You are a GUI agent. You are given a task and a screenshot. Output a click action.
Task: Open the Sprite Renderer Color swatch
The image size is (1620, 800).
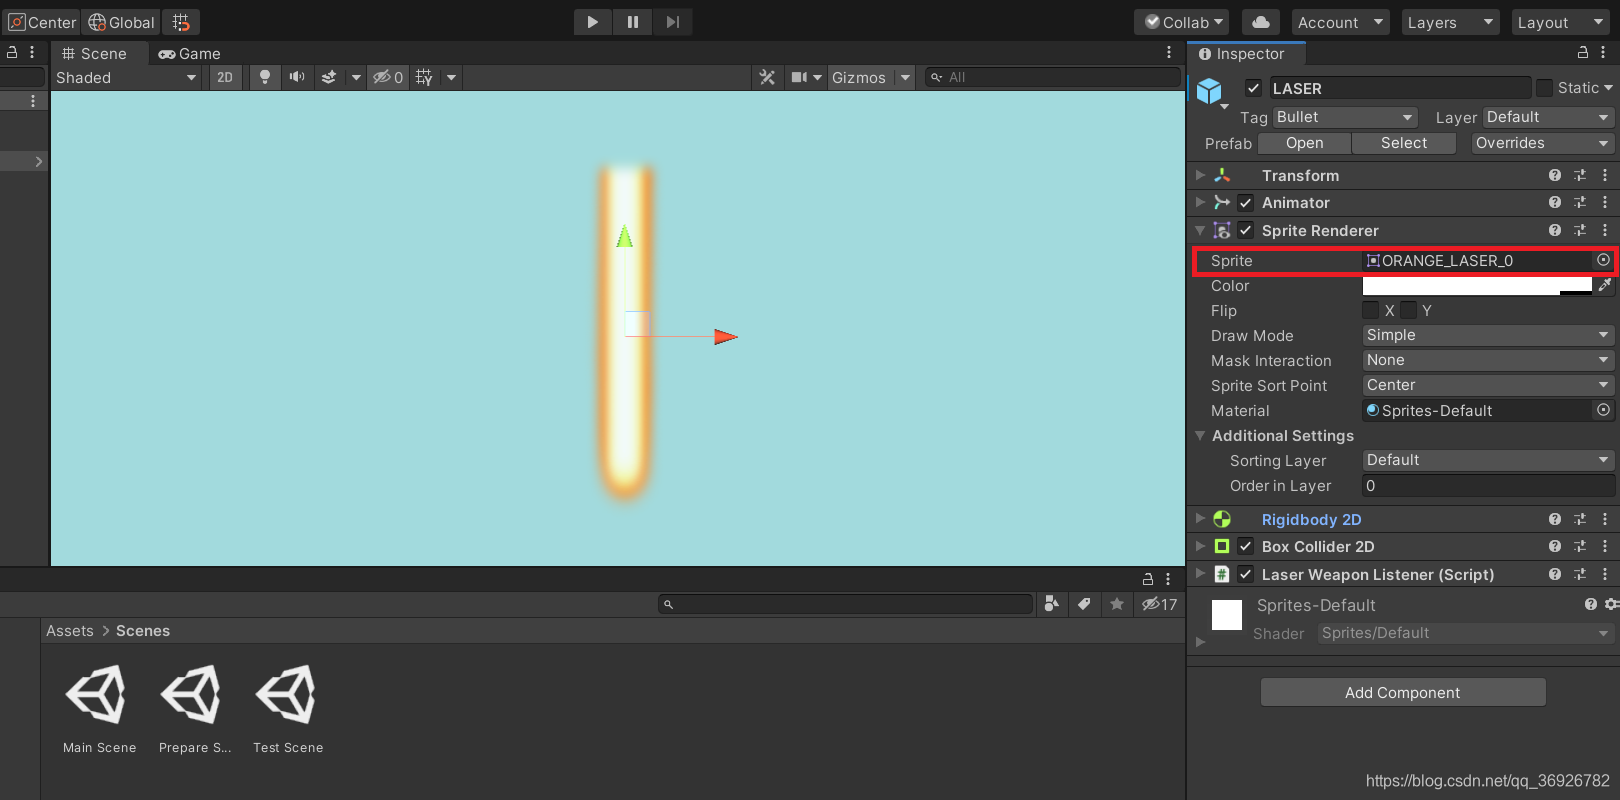point(1477,286)
